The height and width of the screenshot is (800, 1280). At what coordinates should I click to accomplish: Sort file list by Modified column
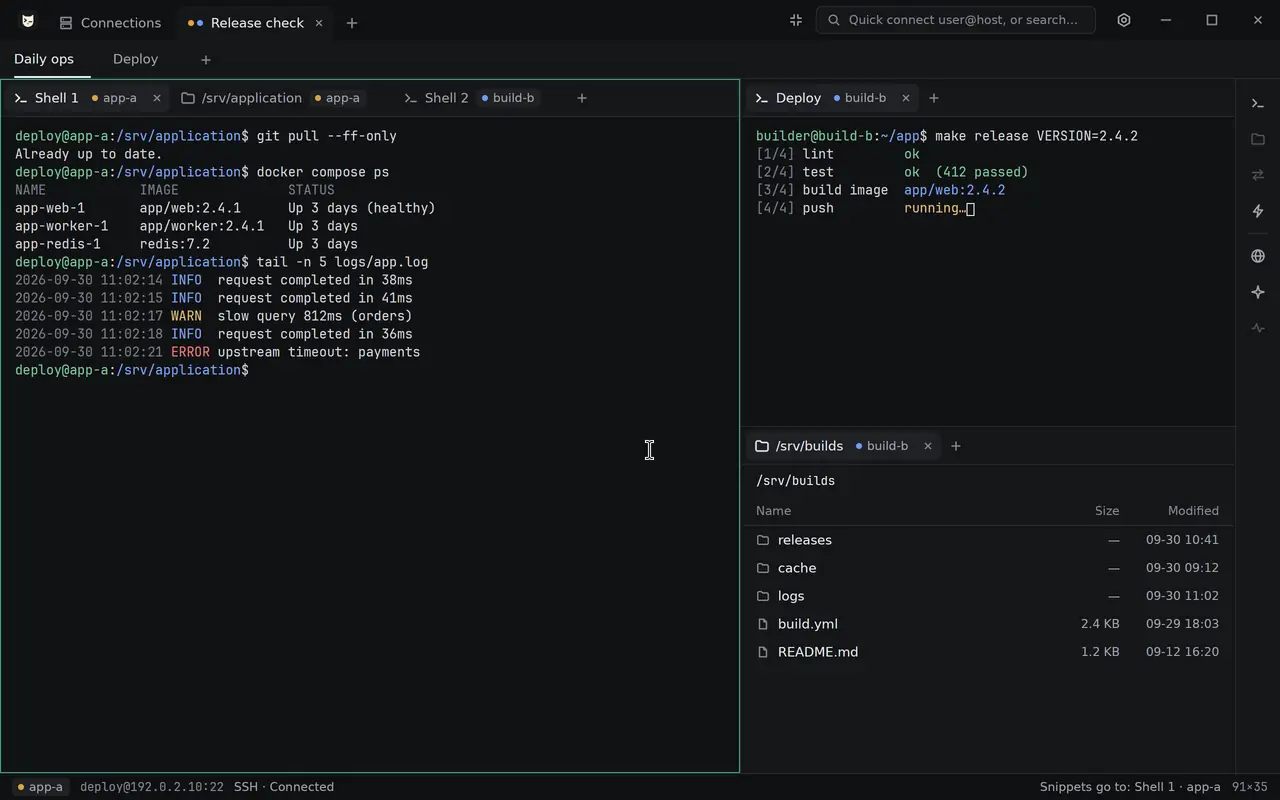1193,511
